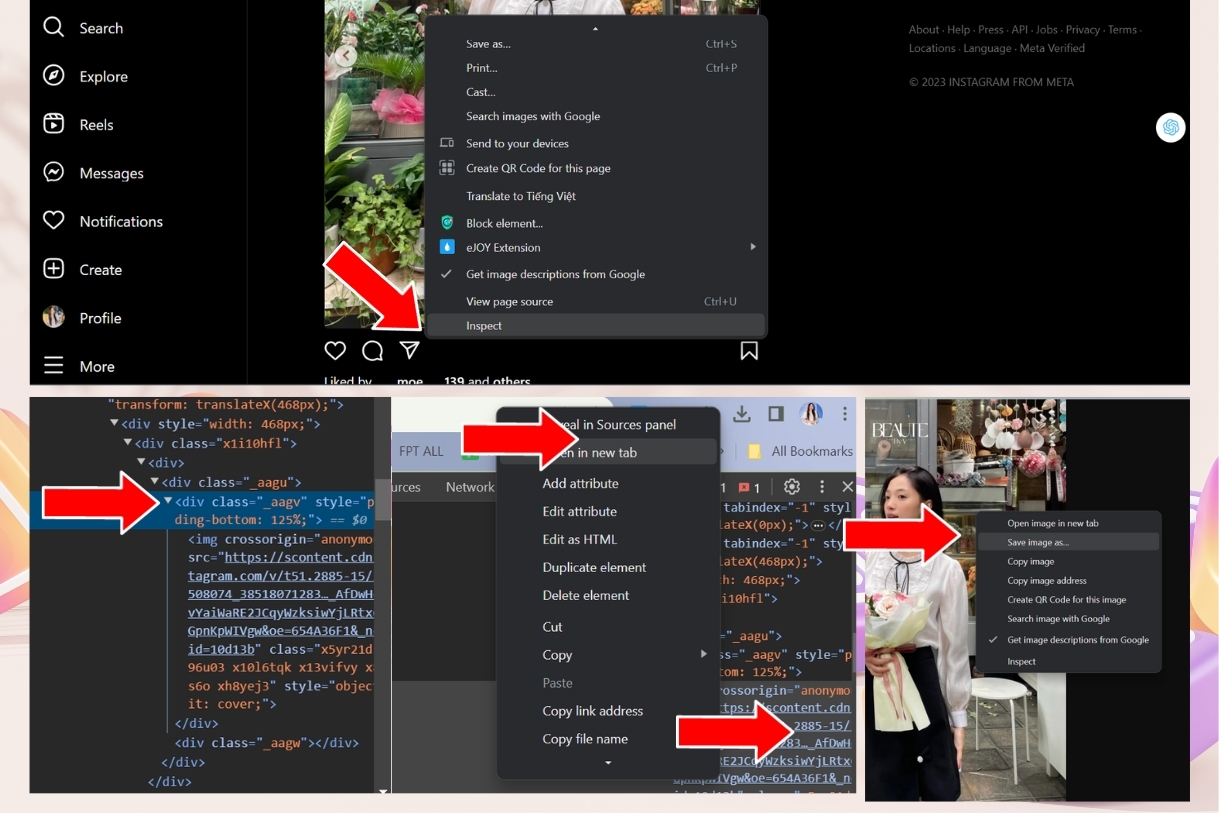Image resolution: width=1219 pixels, height=813 pixels.
Task: Click the Meta Verified footer link
Action: pyautogui.click(x=1052, y=48)
